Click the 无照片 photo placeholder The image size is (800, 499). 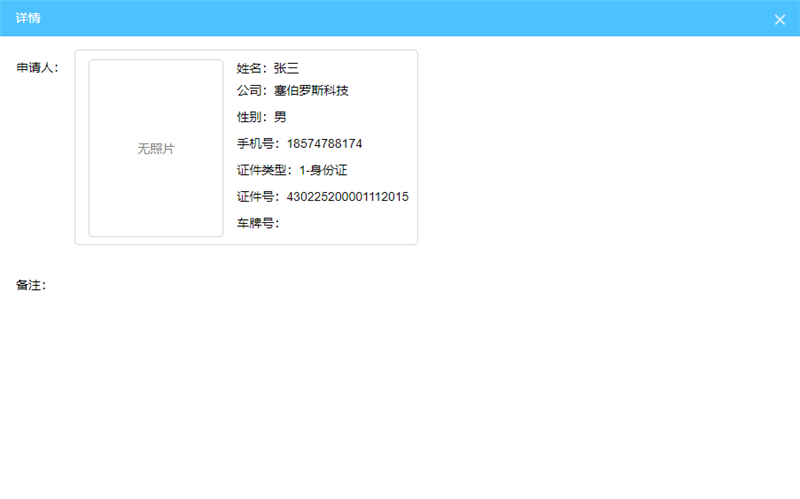[x=156, y=148]
